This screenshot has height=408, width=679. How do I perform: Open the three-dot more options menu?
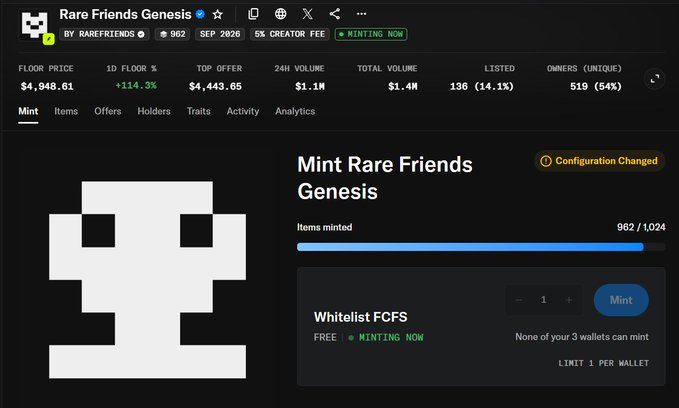(x=362, y=14)
